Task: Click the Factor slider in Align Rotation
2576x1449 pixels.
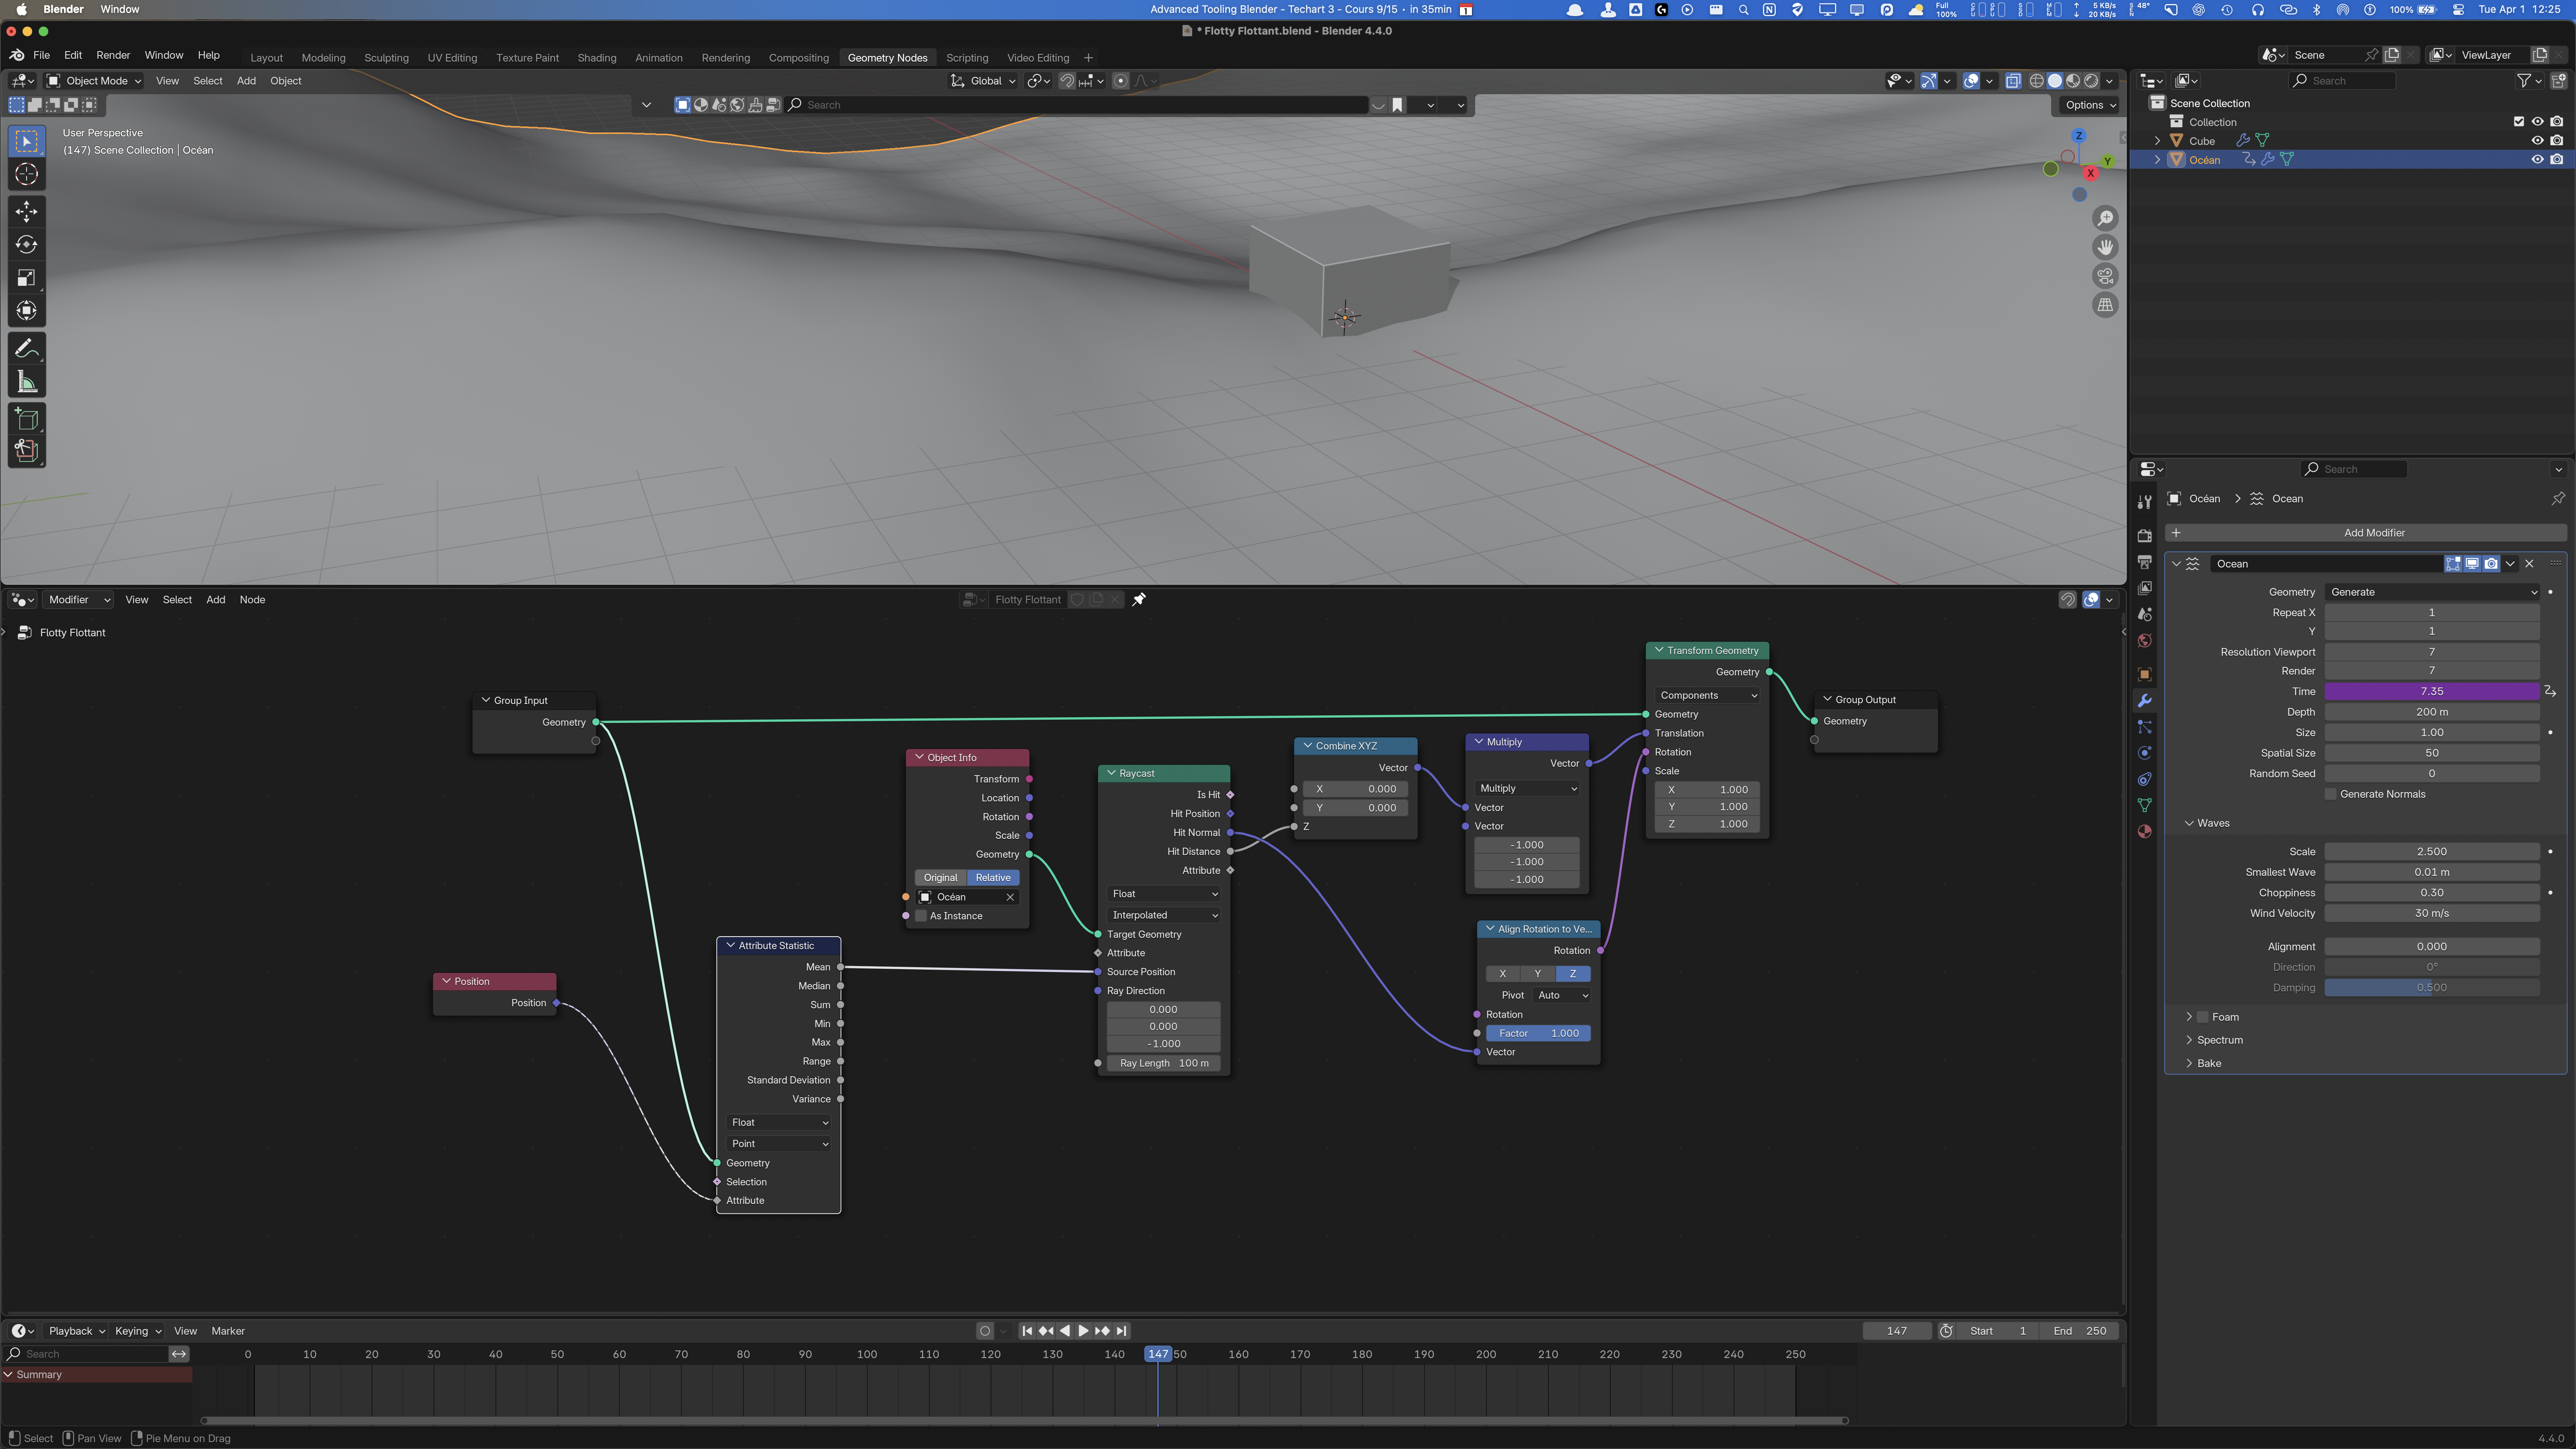Action: pyautogui.click(x=1538, y=1033)
